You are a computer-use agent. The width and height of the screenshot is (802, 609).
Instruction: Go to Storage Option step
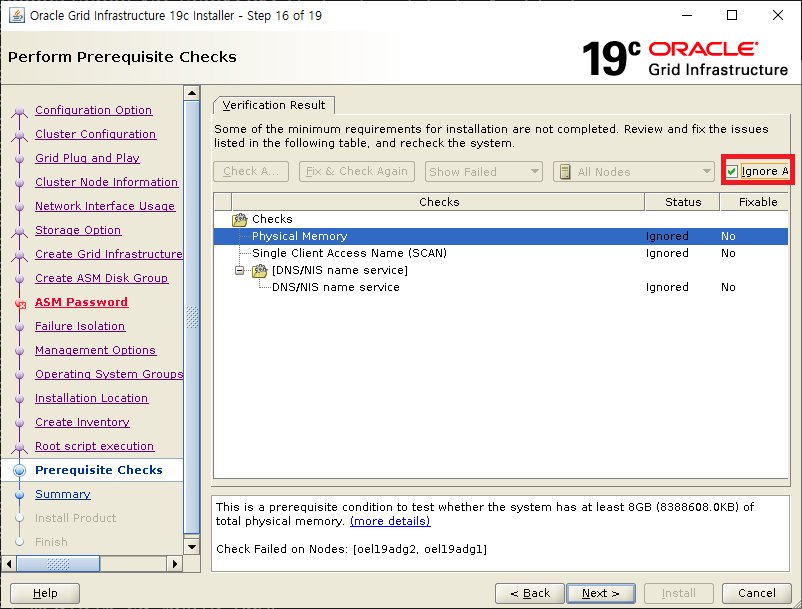78,231
